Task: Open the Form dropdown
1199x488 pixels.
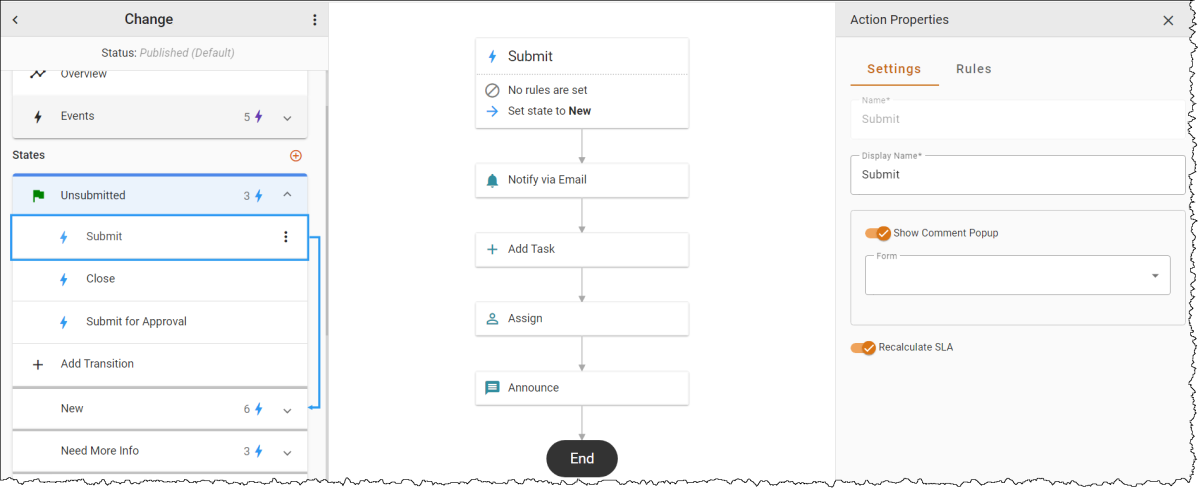Action: point(1018,275)
